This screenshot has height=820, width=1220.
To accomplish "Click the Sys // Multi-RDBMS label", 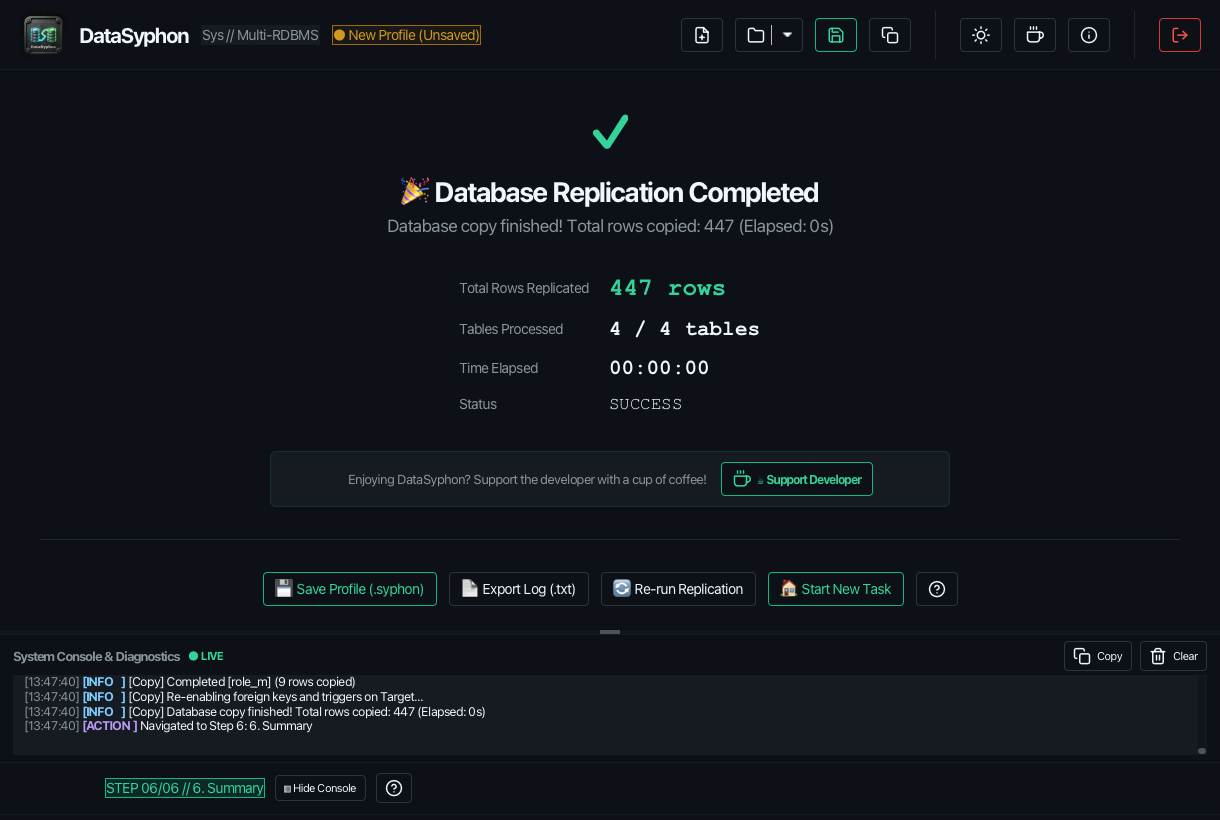I will (260, 35).
